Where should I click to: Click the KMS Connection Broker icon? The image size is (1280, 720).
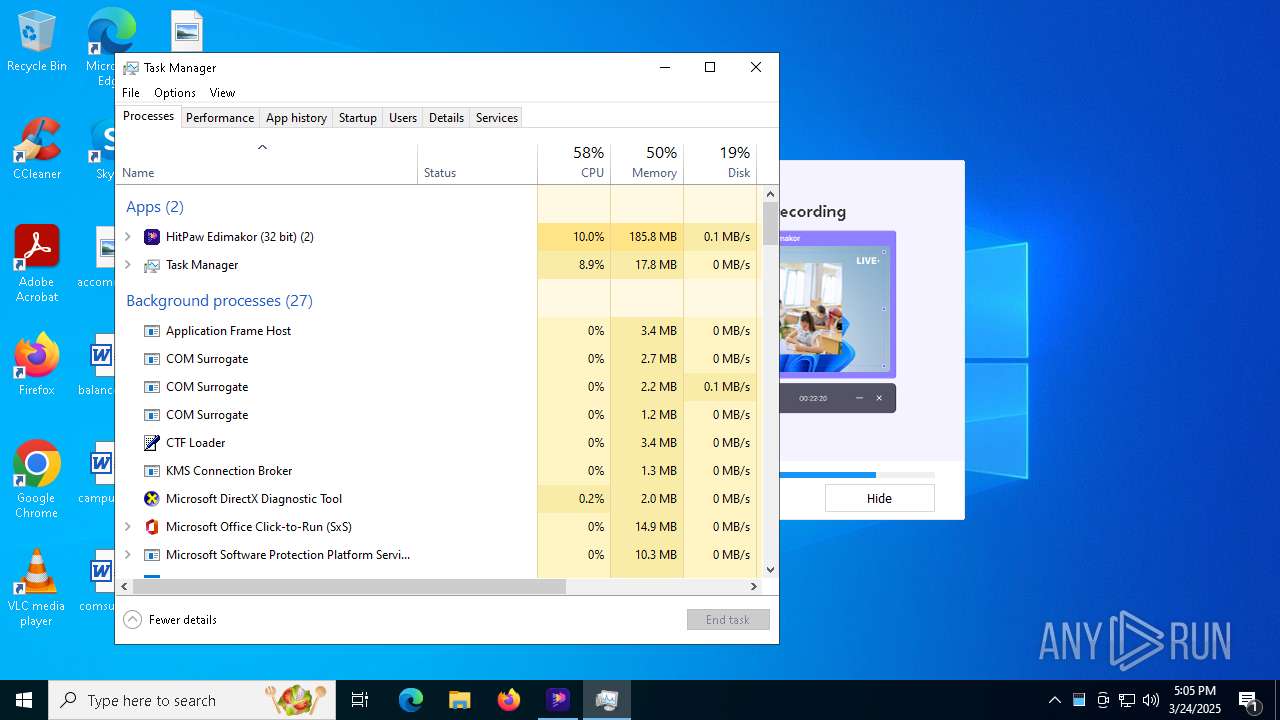click(152, 471)
